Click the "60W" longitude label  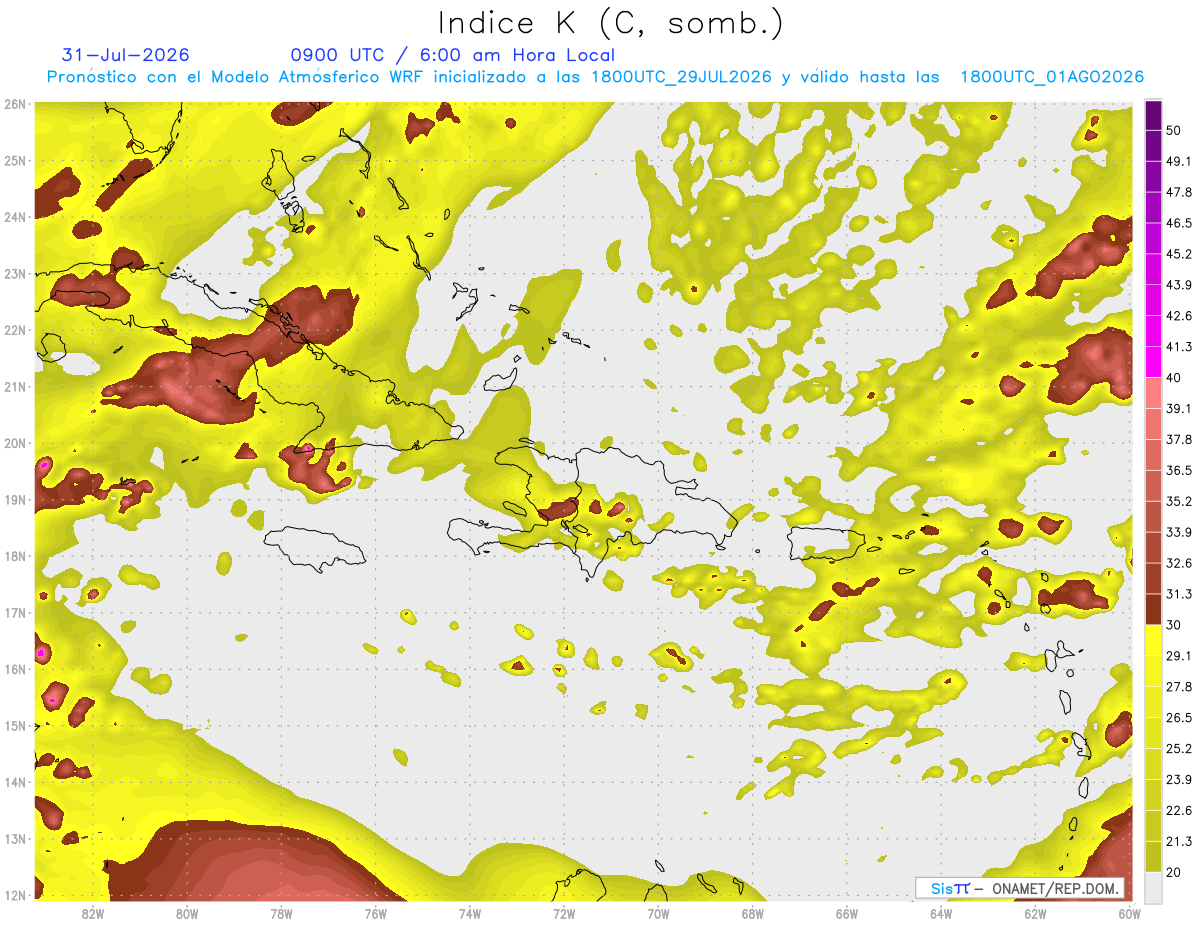[x=1130, y=913]
